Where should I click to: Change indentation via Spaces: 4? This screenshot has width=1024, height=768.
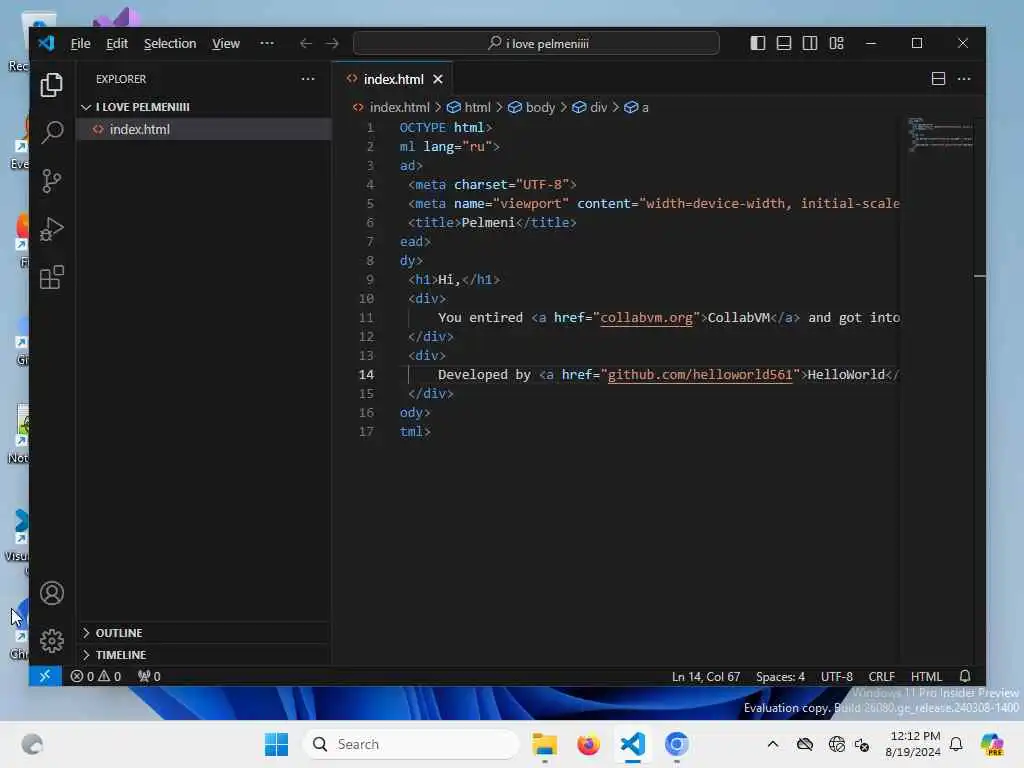point(780,677)
